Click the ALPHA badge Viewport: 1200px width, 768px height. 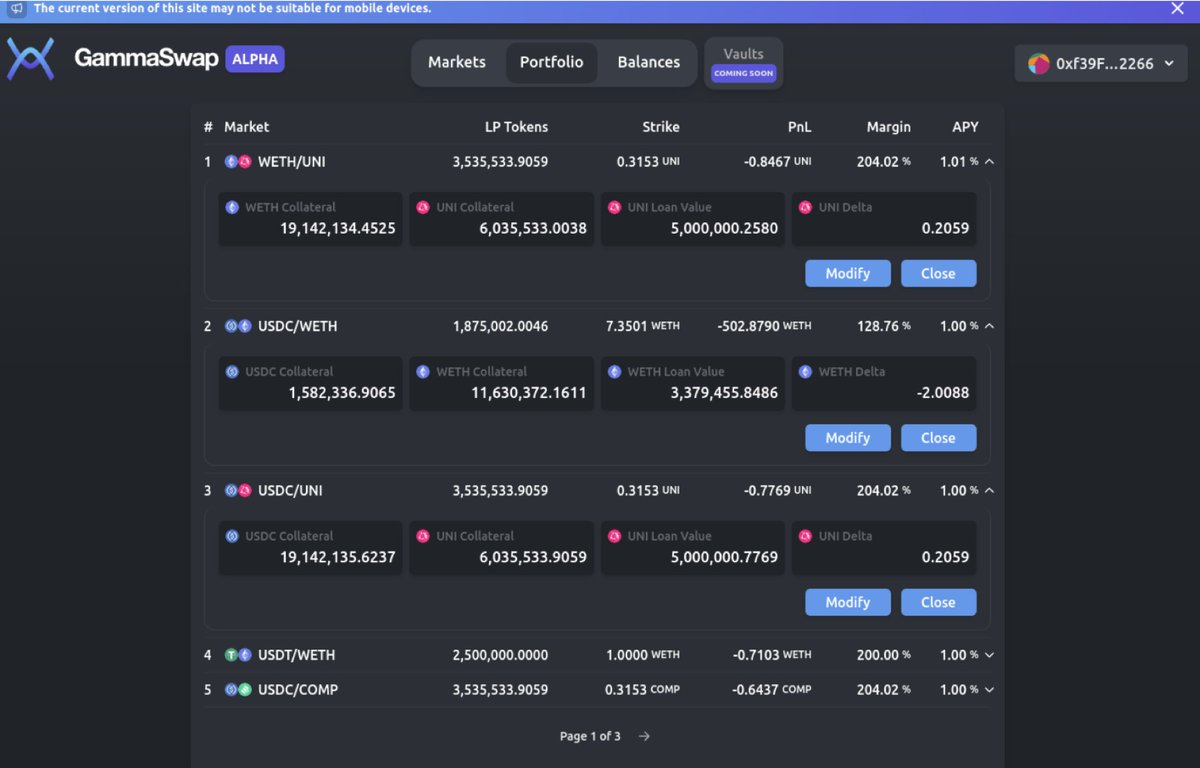(255, 59)
